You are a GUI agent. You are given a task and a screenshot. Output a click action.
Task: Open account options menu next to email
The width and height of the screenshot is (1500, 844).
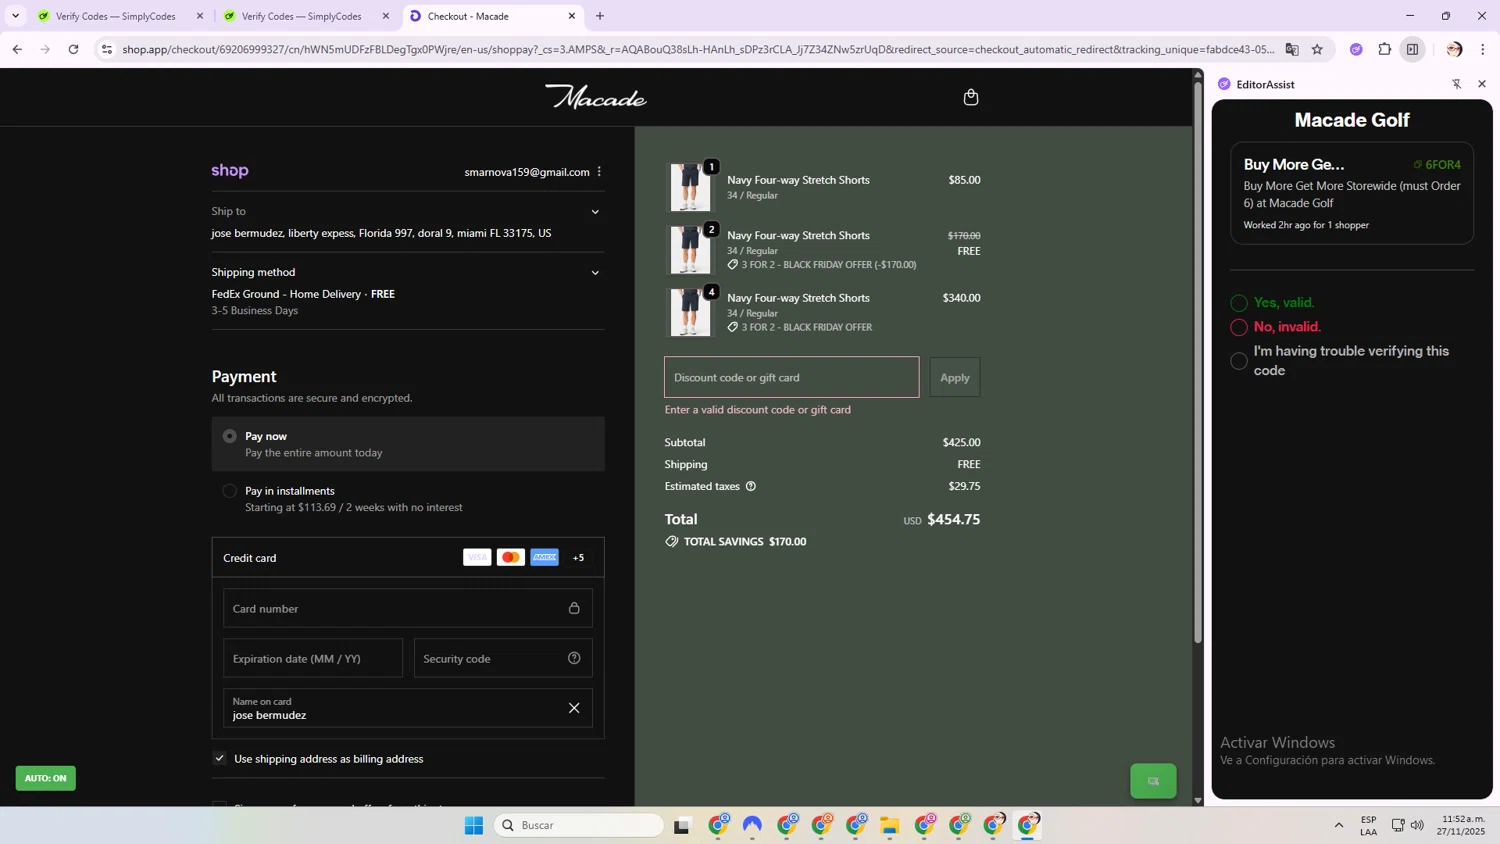[599, 172]
